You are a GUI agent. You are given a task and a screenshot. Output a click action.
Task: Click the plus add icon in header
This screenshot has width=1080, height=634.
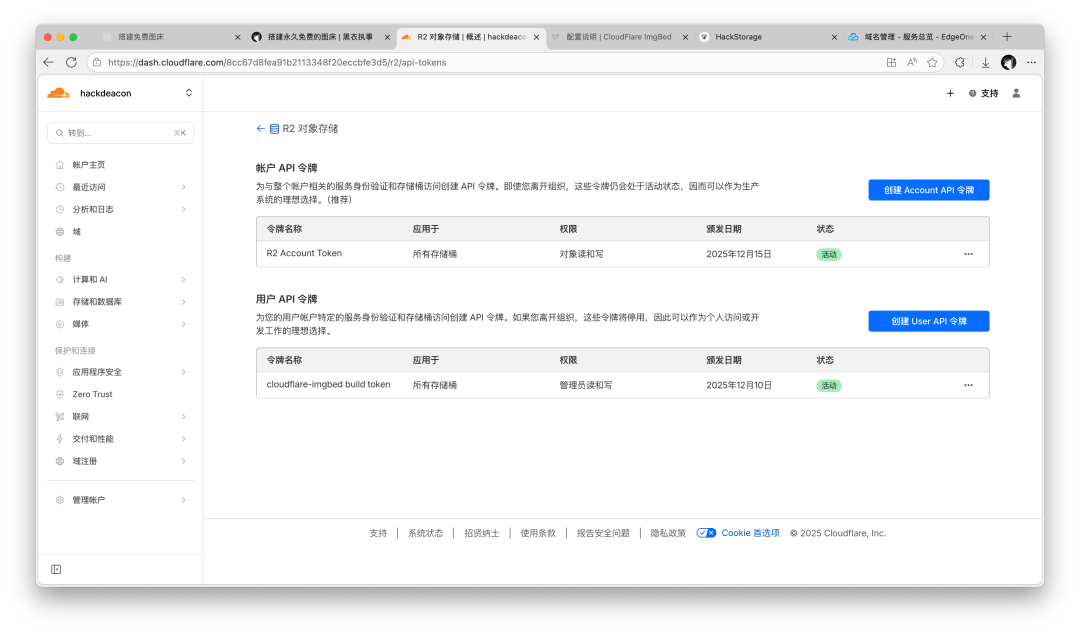(950, 93)
